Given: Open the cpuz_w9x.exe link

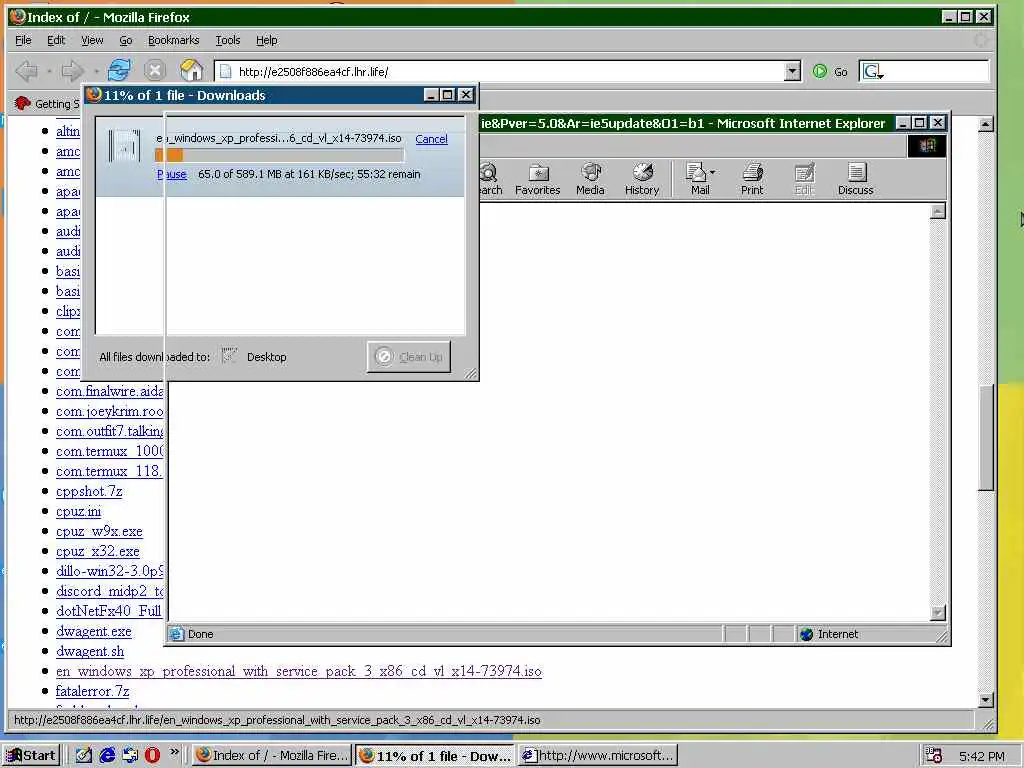Looking at the screenshot, I should tap(99, 532).
